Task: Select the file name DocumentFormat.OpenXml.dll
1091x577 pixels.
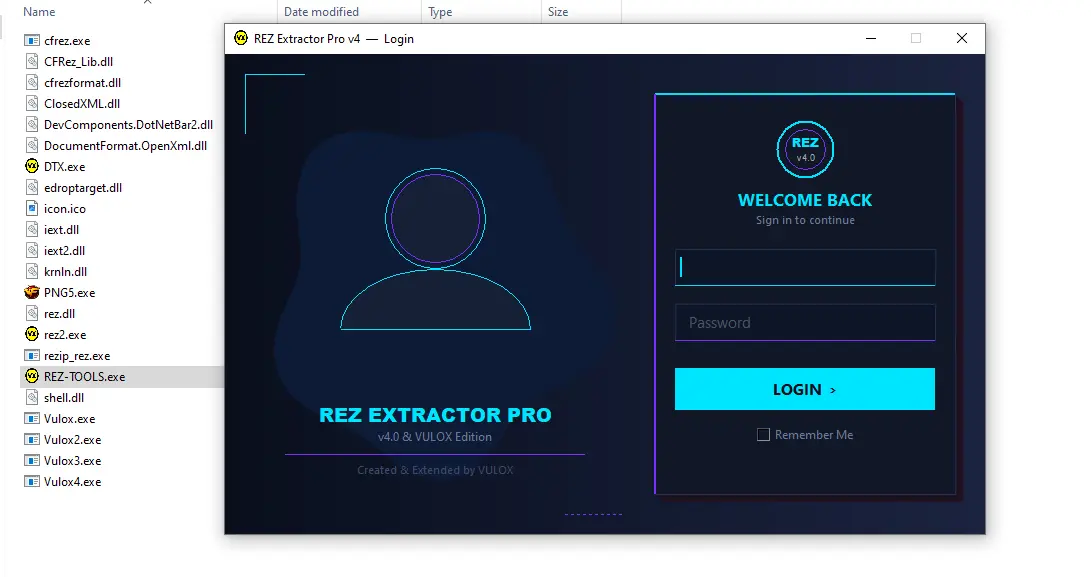Action: (x=125, y=145)
